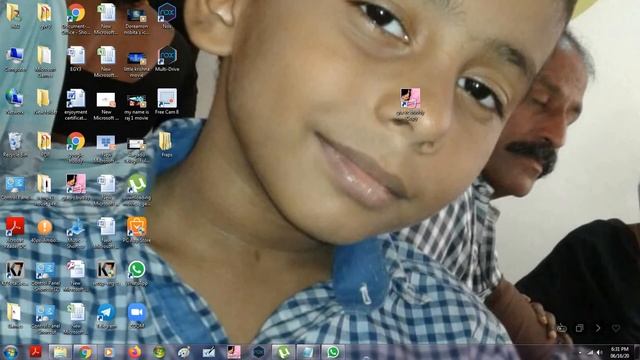Select the Recycle Bin icon

pyautogui.click(x=15, y=144)
